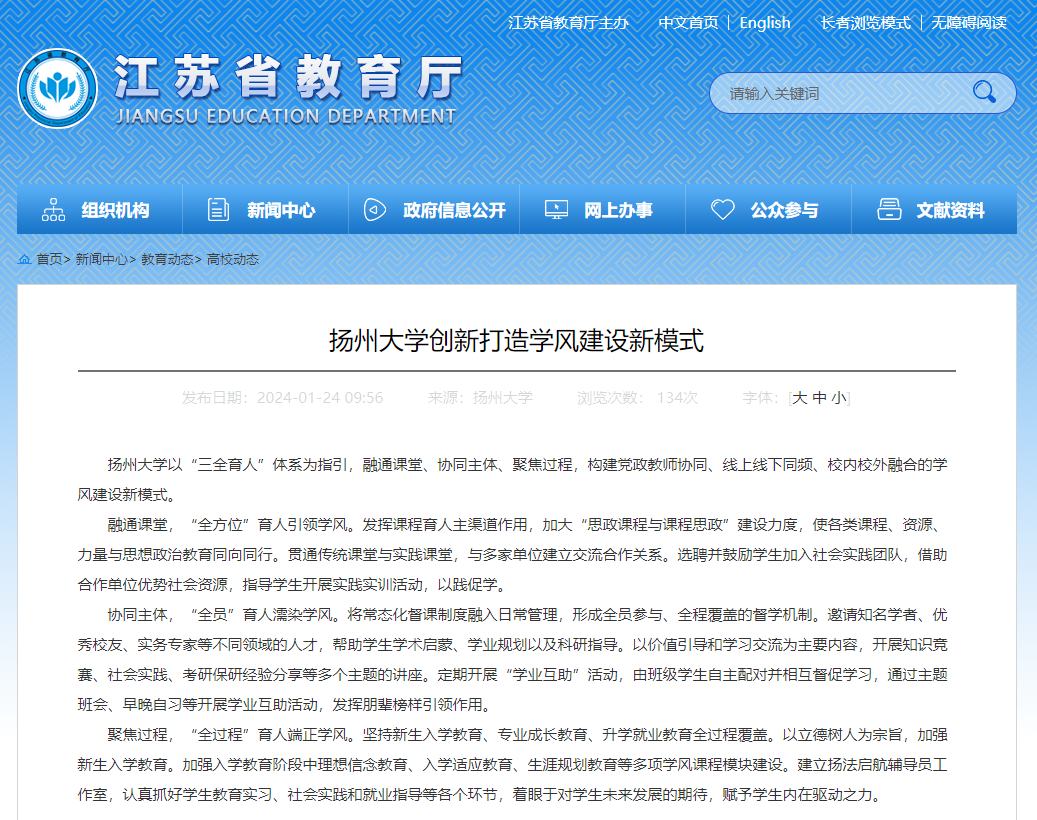Click the icon beside 政府信息公开

click(x=375, y=210)
